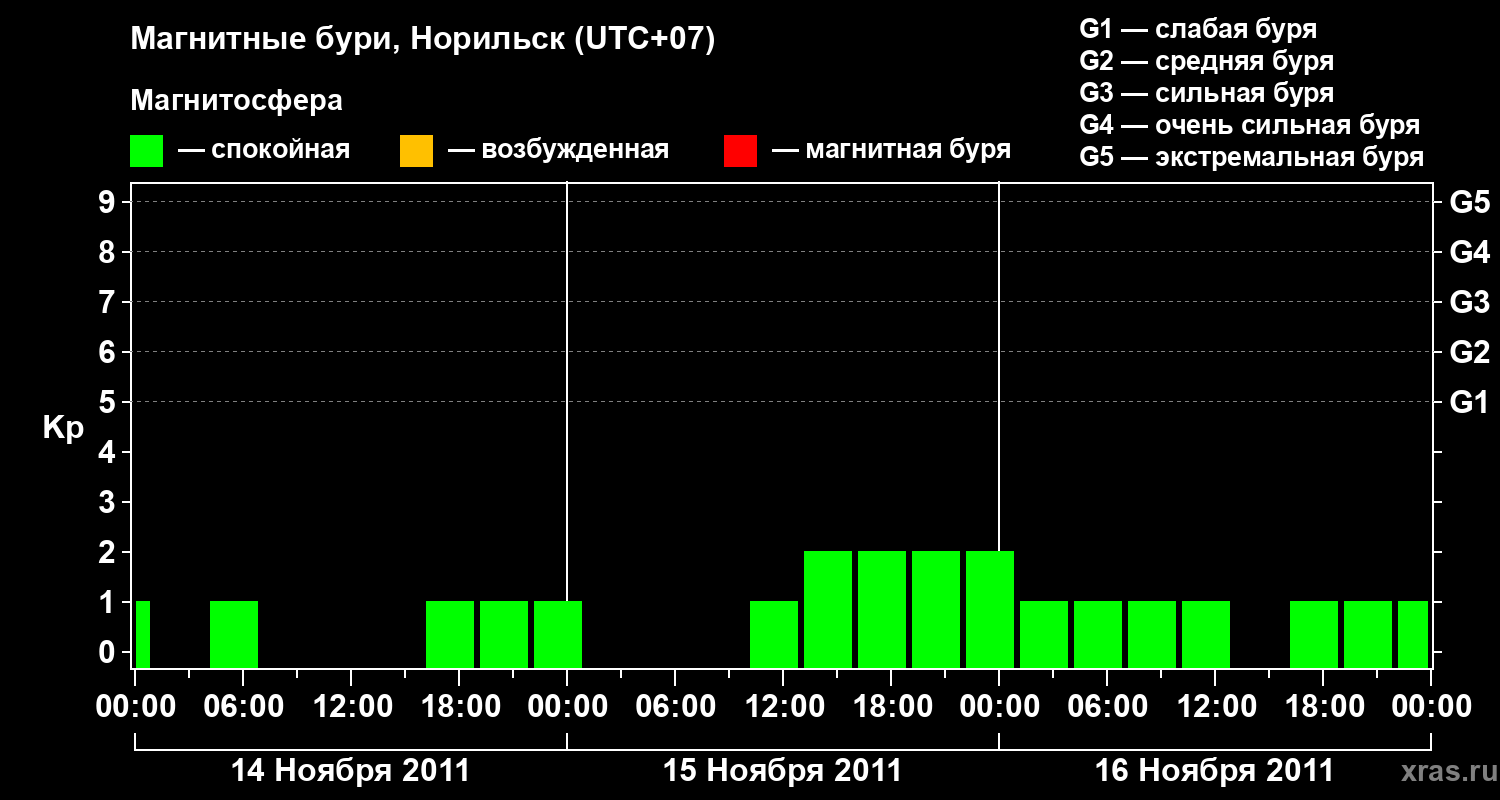The image size is (1500, 800).
Task: Click the Kp 1 bar at 01:00–04:00 on 16 Ноября
Action: pos(1044,634)
